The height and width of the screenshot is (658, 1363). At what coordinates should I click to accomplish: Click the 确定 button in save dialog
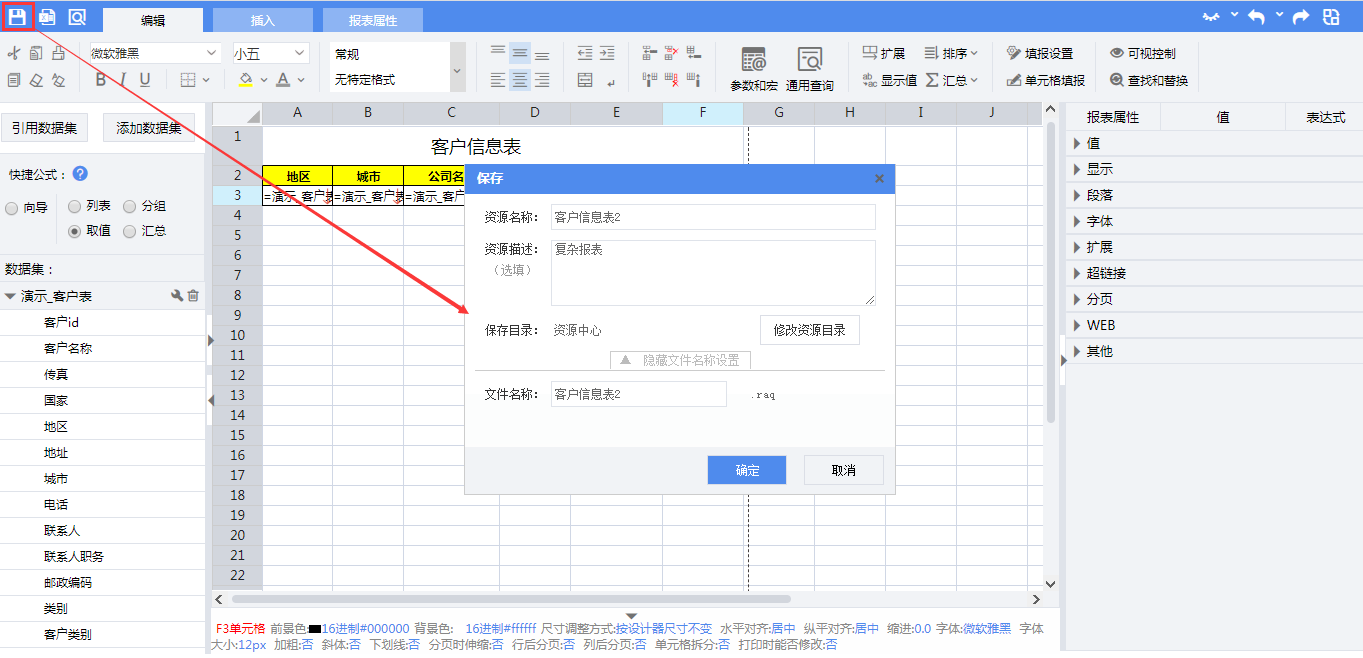pyautogui.click(x=746, y=470)
